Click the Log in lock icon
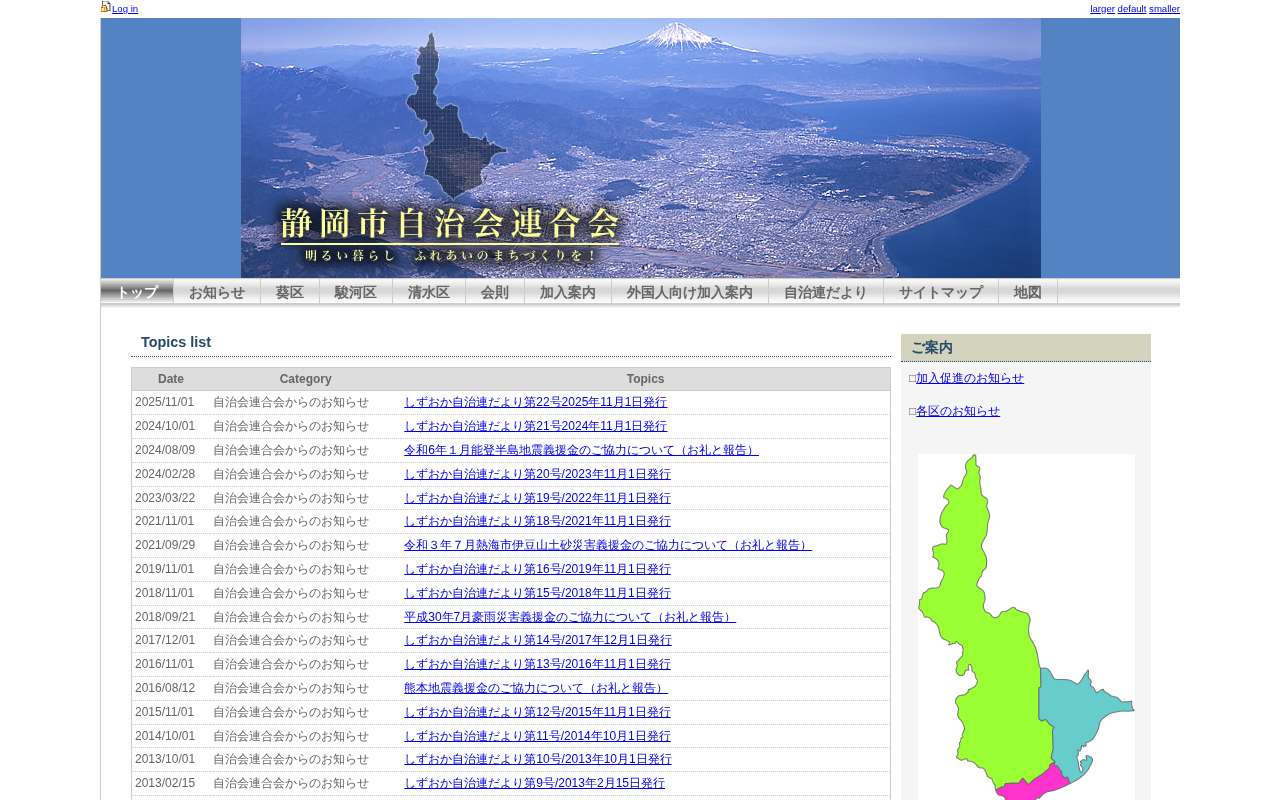This screenshot has width=1280, height=800. click(x=106, y=7)
